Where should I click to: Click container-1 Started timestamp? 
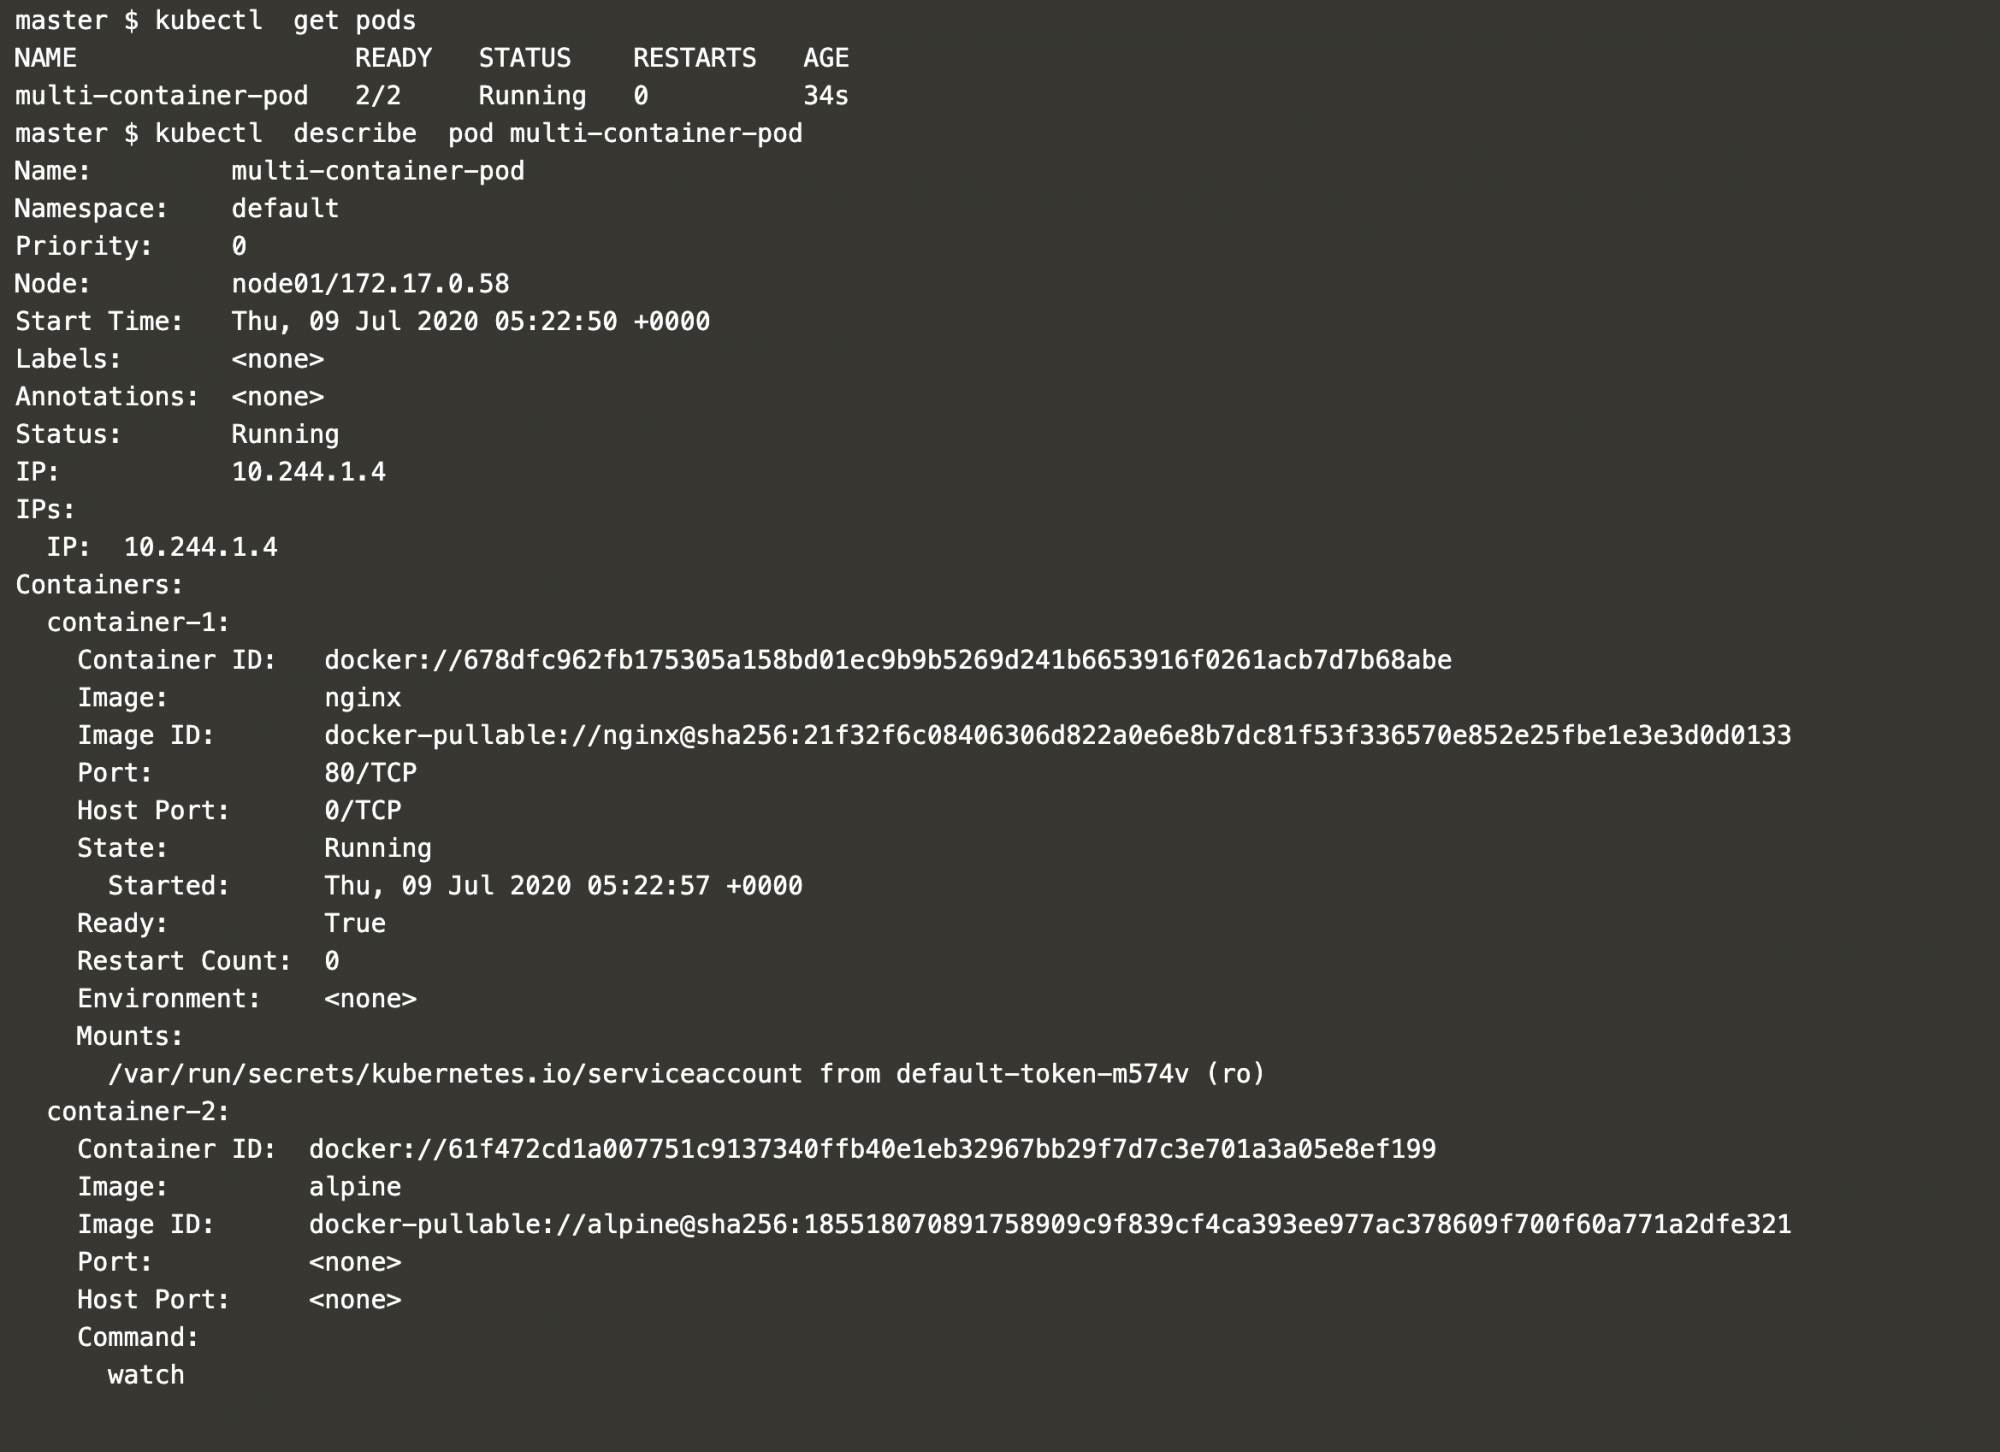coord(563,886)
